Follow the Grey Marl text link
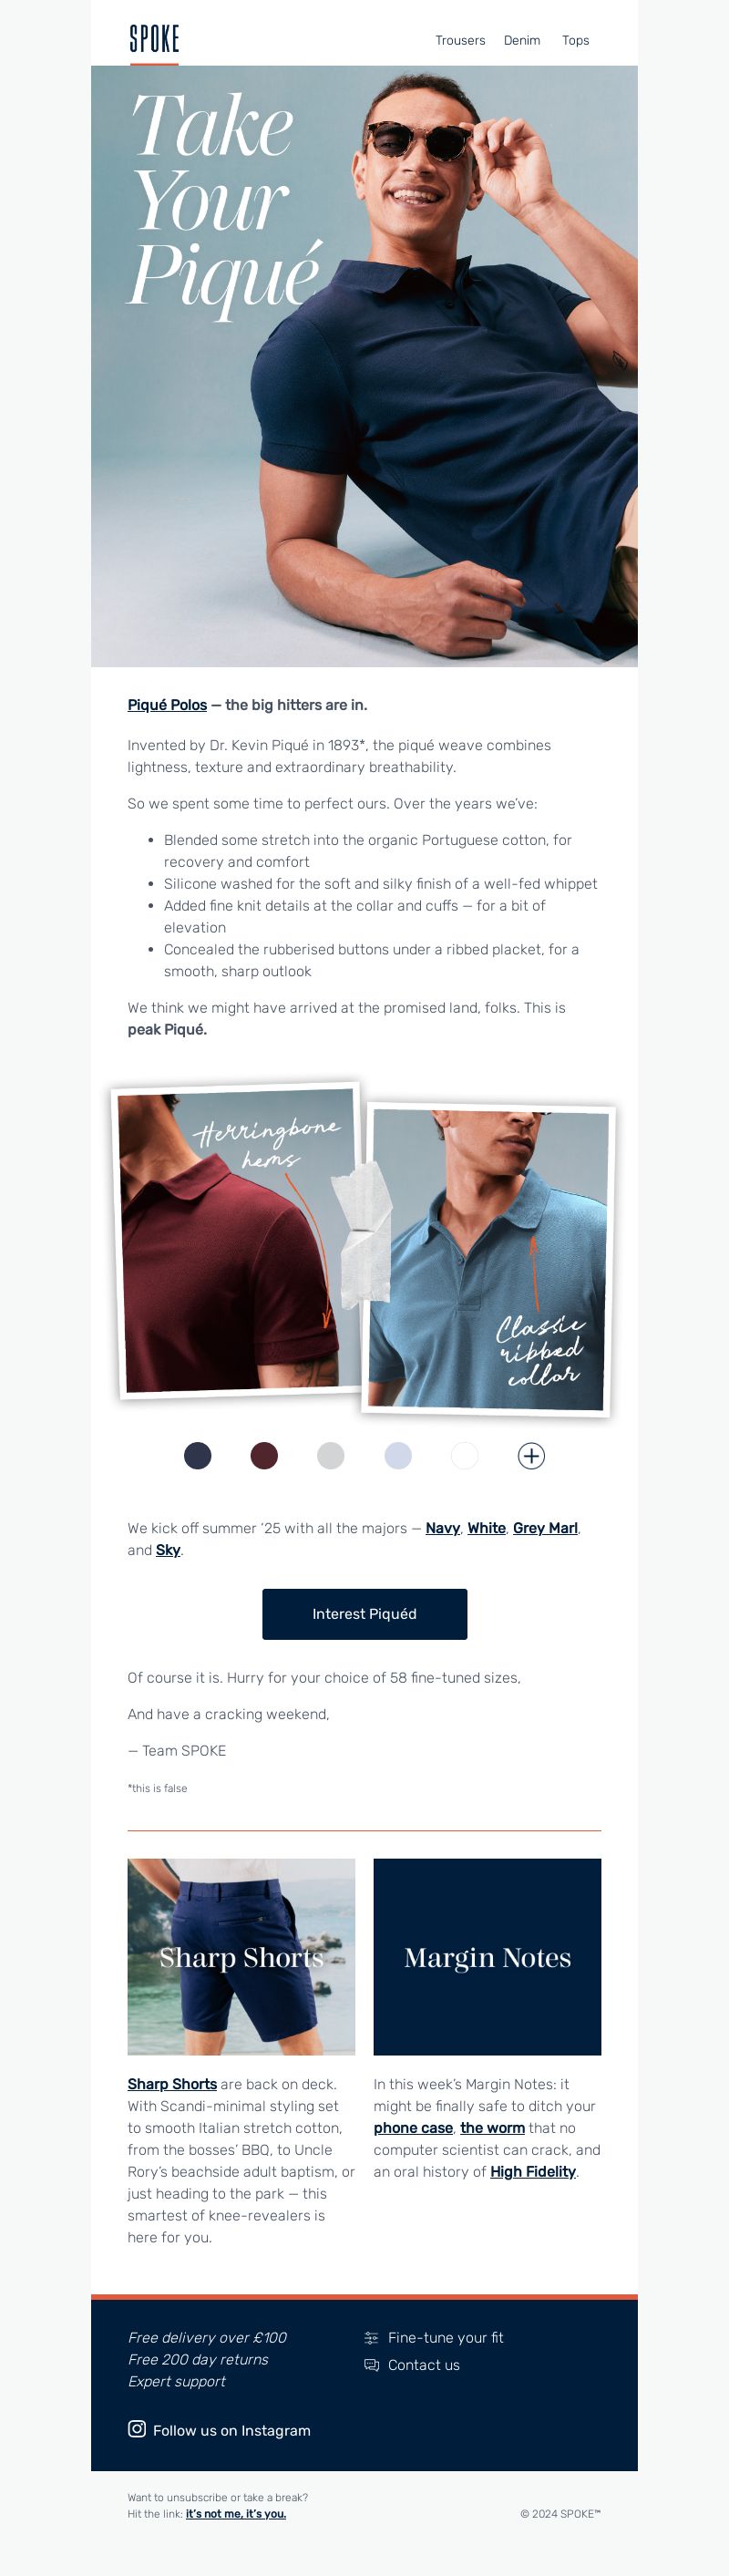This screenshot has width=729, height=2576. (545, 1528)
